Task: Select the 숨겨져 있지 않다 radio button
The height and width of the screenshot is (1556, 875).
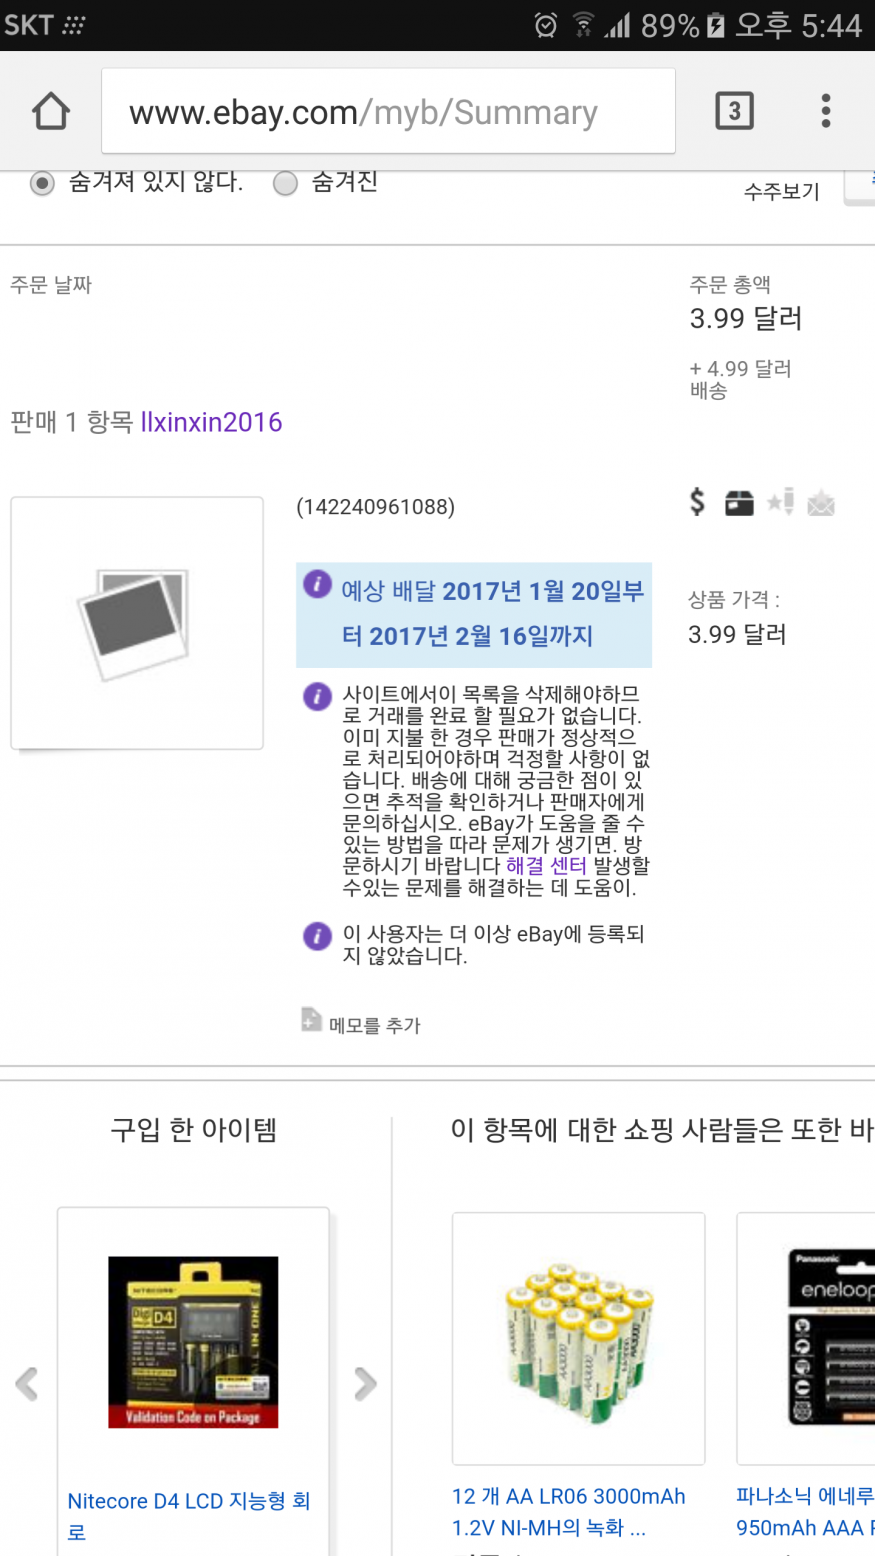Action: tap(42, 184)
